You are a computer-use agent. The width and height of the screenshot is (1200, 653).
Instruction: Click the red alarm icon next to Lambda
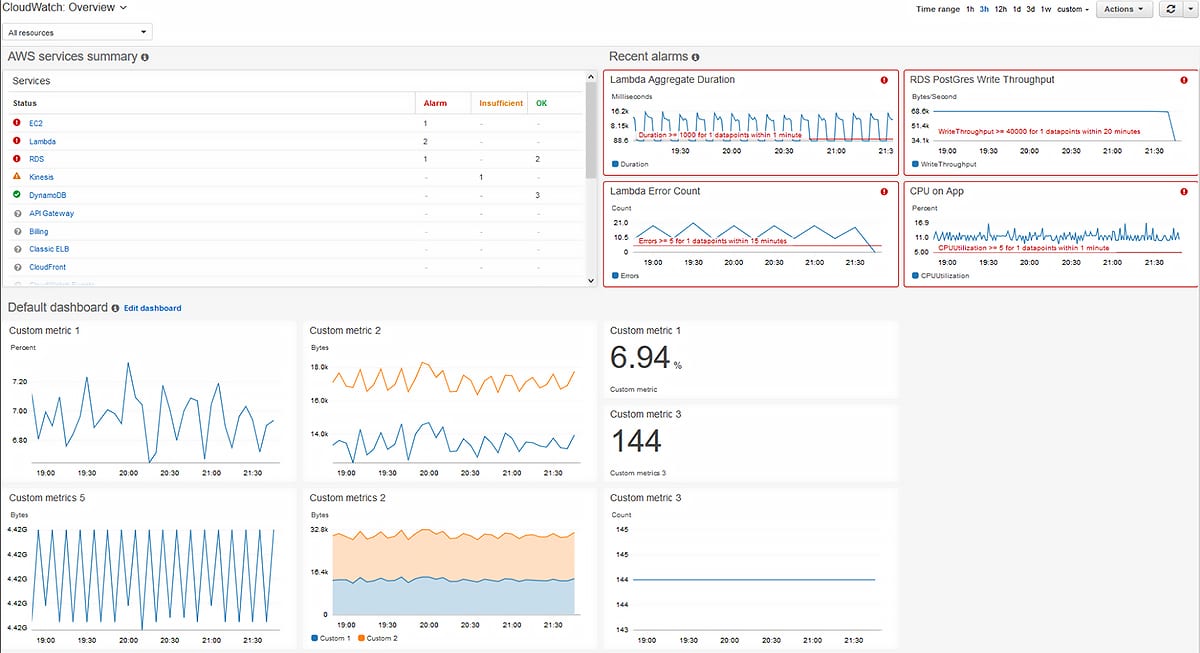pyautogui.click(x=17, y=141)
